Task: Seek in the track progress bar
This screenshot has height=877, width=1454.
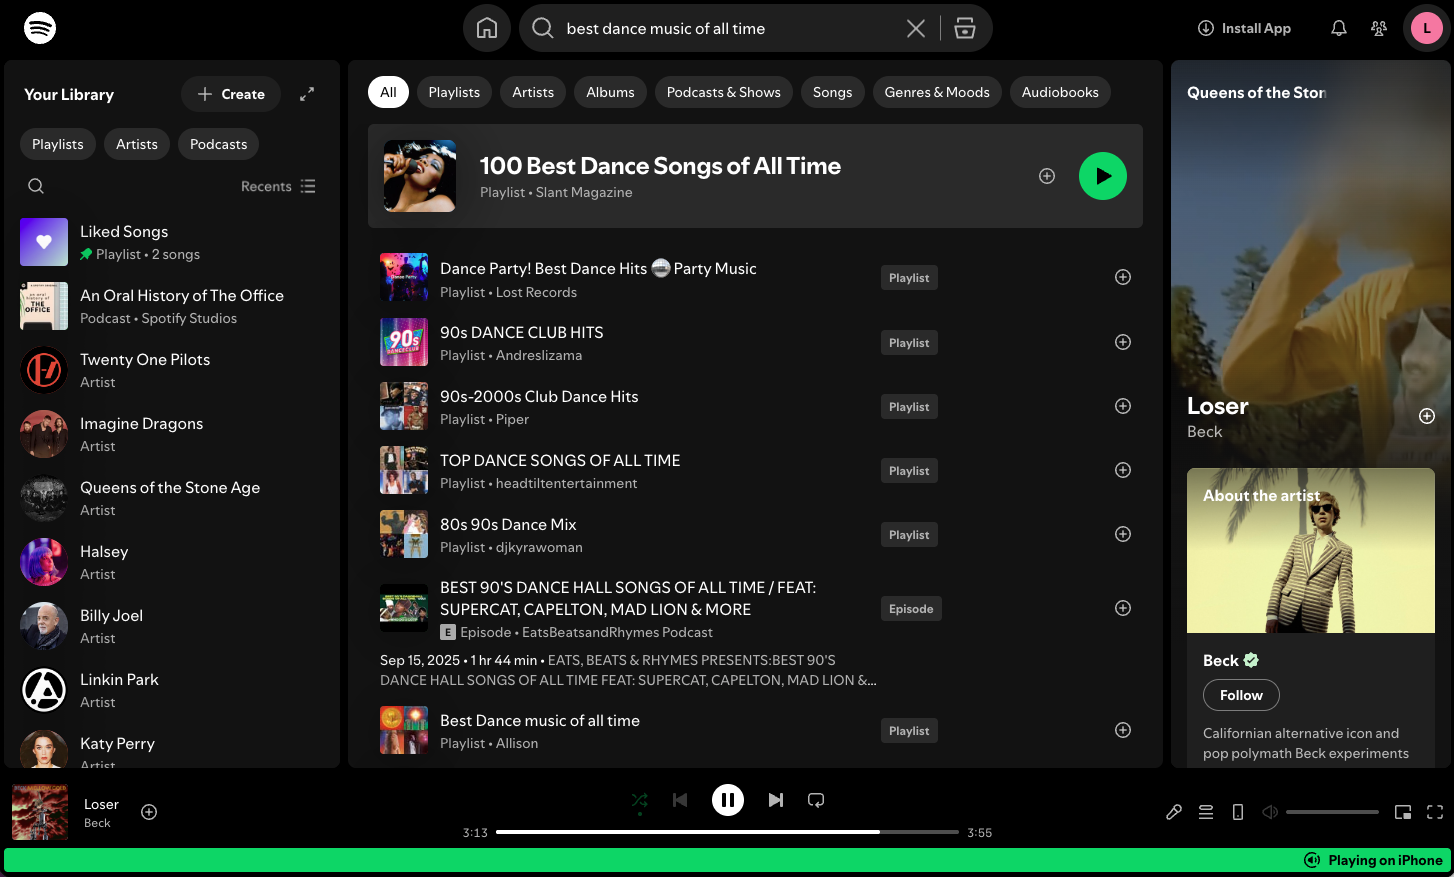Action: coord(727,832)
